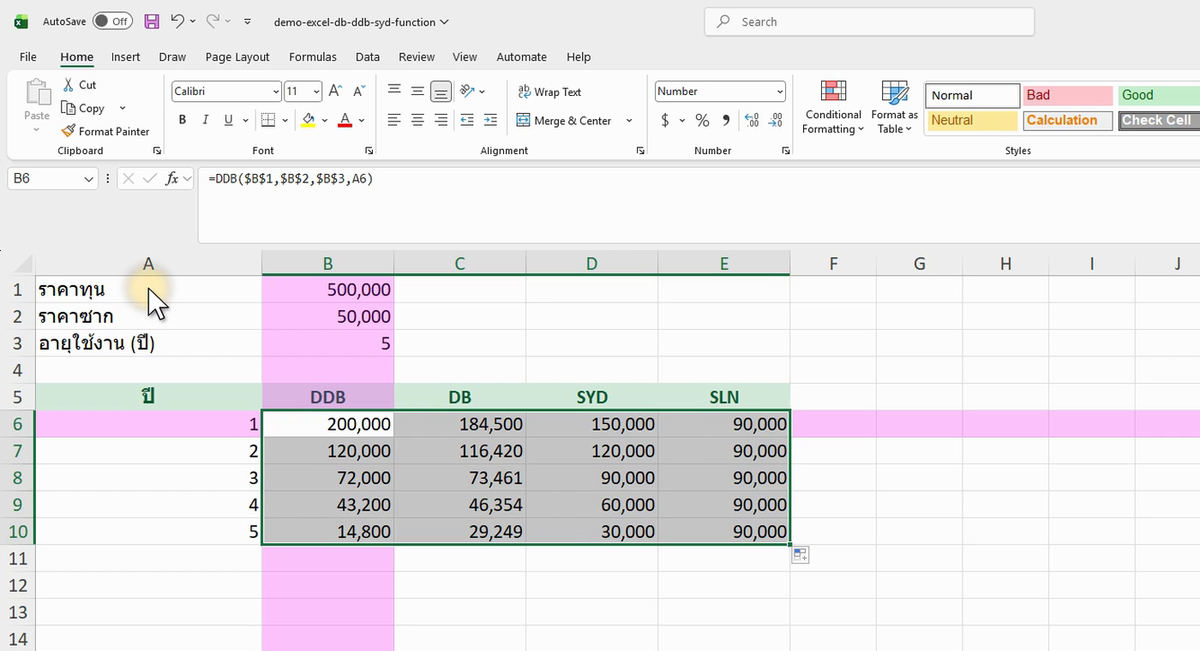Screen dimensions: 1200x651
Task: Open Font group dialog launcher
Action: coord(370,151)
